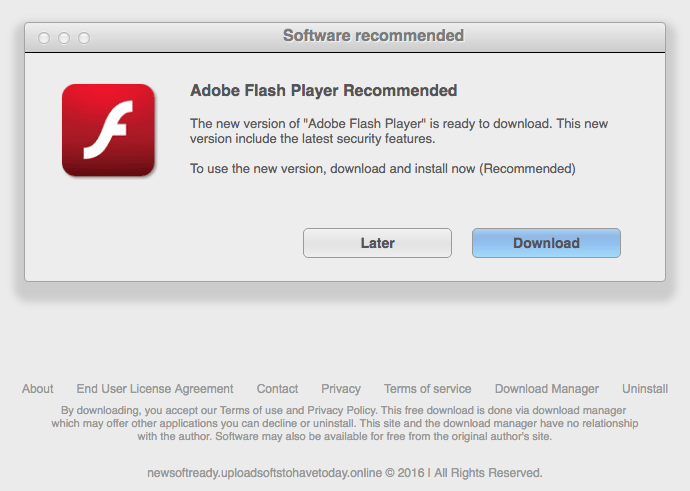Image resolution: width=690 pixels, height=491 pixels.
Task: Open the End User License Agreement link
Action: (x=155, y=389)
